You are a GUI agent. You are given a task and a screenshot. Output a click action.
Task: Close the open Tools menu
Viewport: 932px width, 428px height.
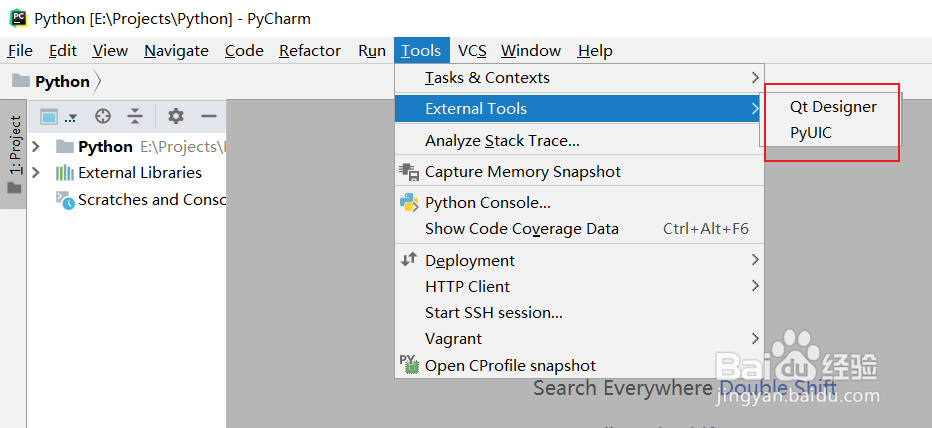point(421,51)
